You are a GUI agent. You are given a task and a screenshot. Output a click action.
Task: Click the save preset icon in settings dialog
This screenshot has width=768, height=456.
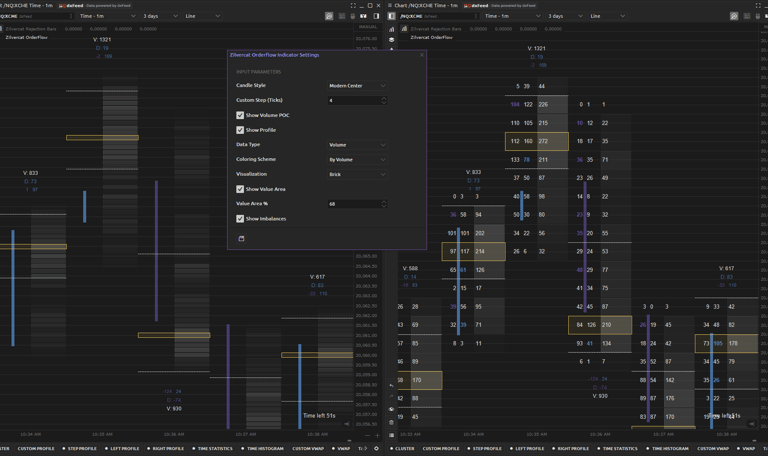[x=241, y=239]
